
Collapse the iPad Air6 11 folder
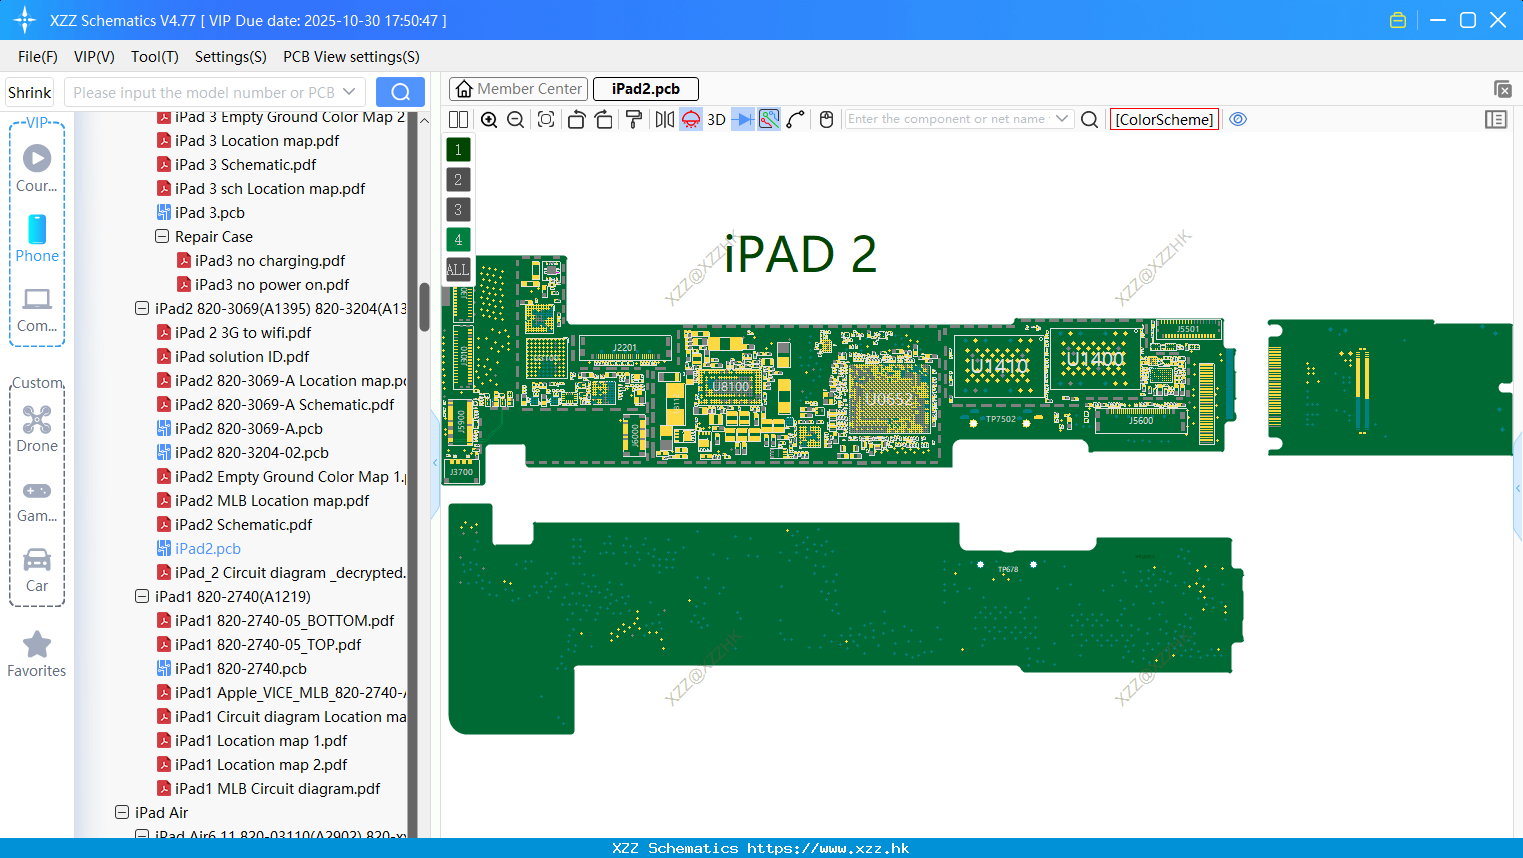coord(142,834)
